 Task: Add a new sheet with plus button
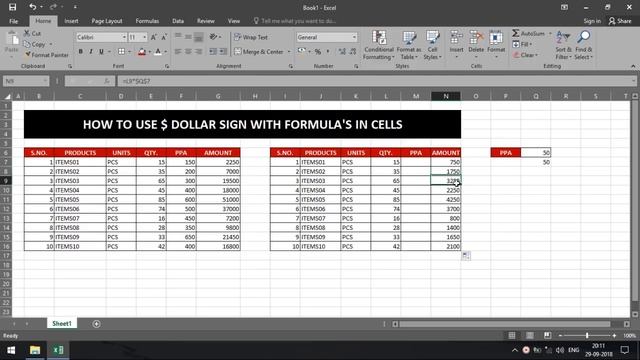coord(96,324)
